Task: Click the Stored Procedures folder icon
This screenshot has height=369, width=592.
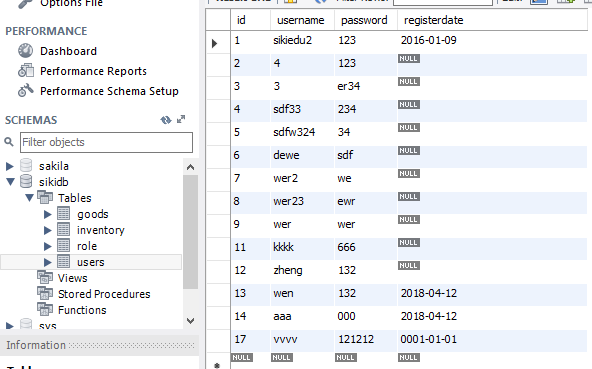Action: coord(45,293)
